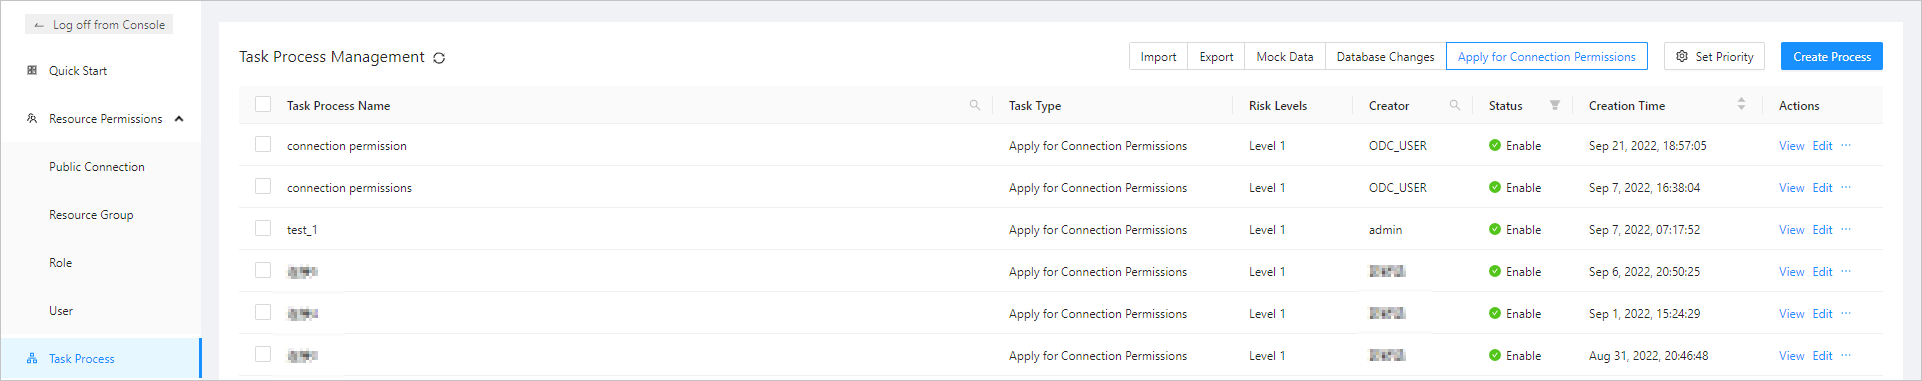Edit the test_1 process
1922x381 pixels.
(x=1822, y=230)
